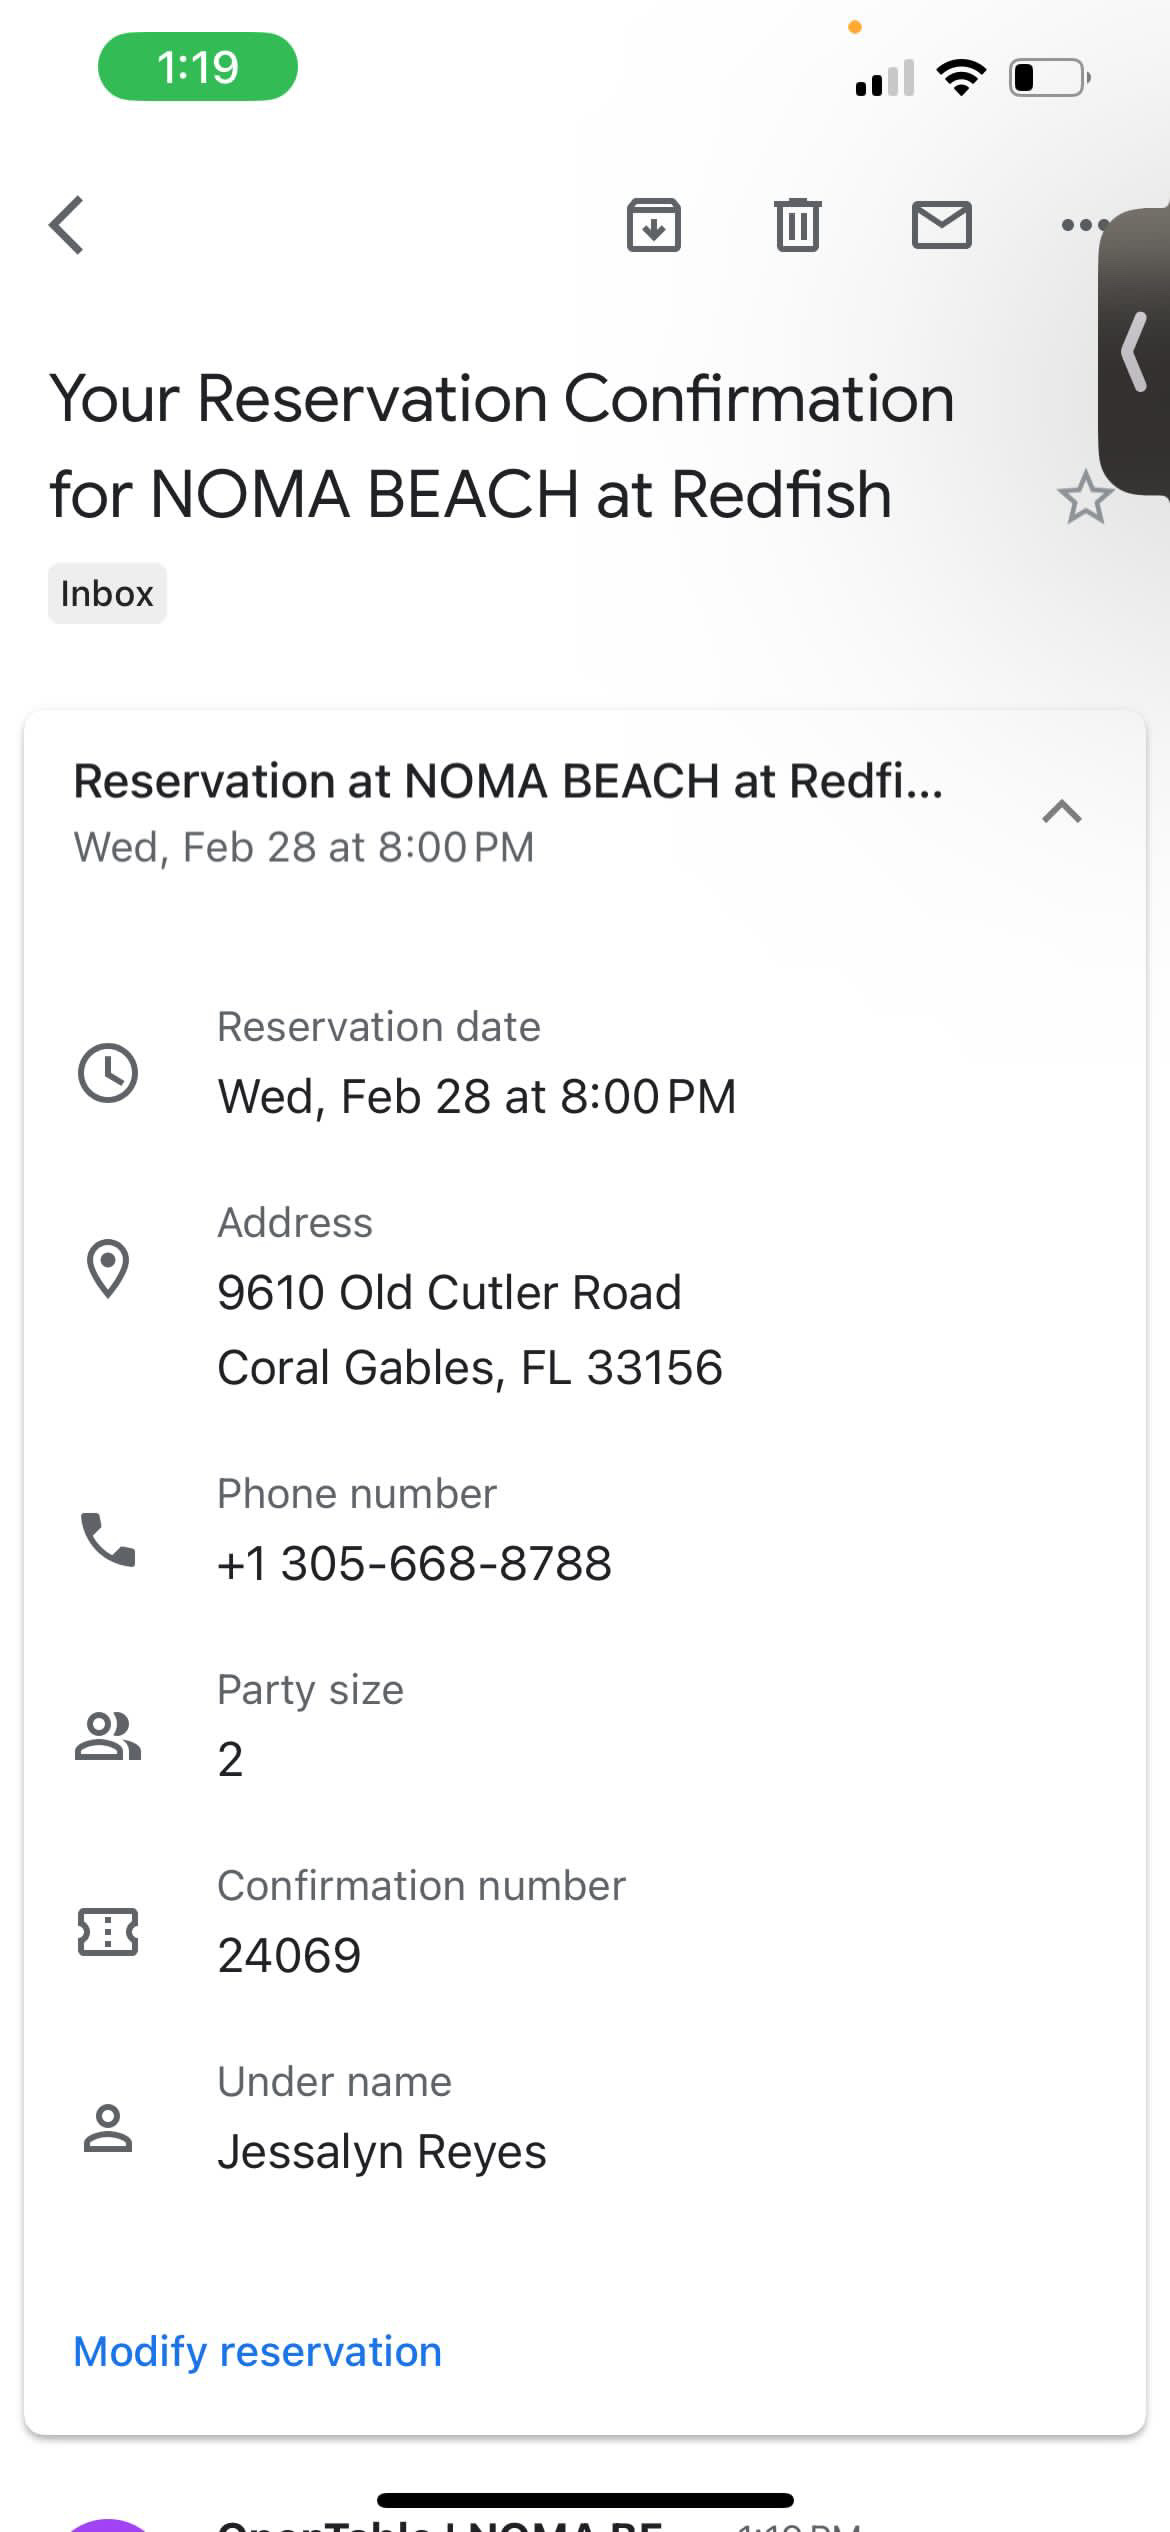Viewport: 1170px width, 2532px height.
Task: Delete the email with trash icon
Action: tap(797, 225)
